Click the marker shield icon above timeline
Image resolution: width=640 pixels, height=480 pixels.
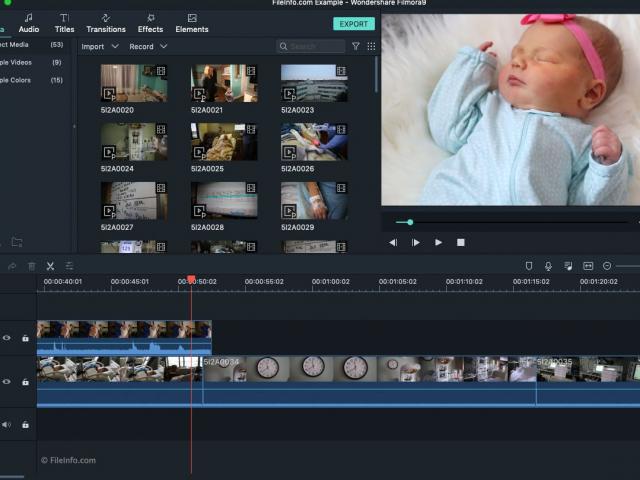[529, 266]
